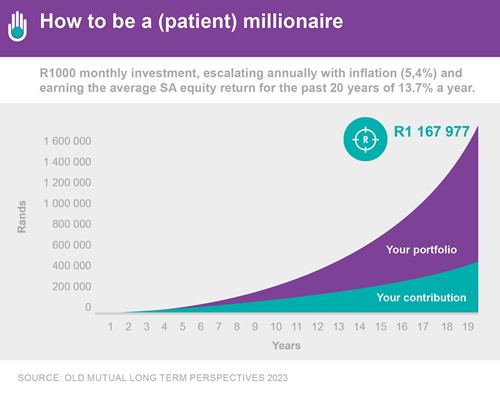Click year 15 on the x-axis
The height and width of the screenshot is (395, 500).
(x=381, y=327)
